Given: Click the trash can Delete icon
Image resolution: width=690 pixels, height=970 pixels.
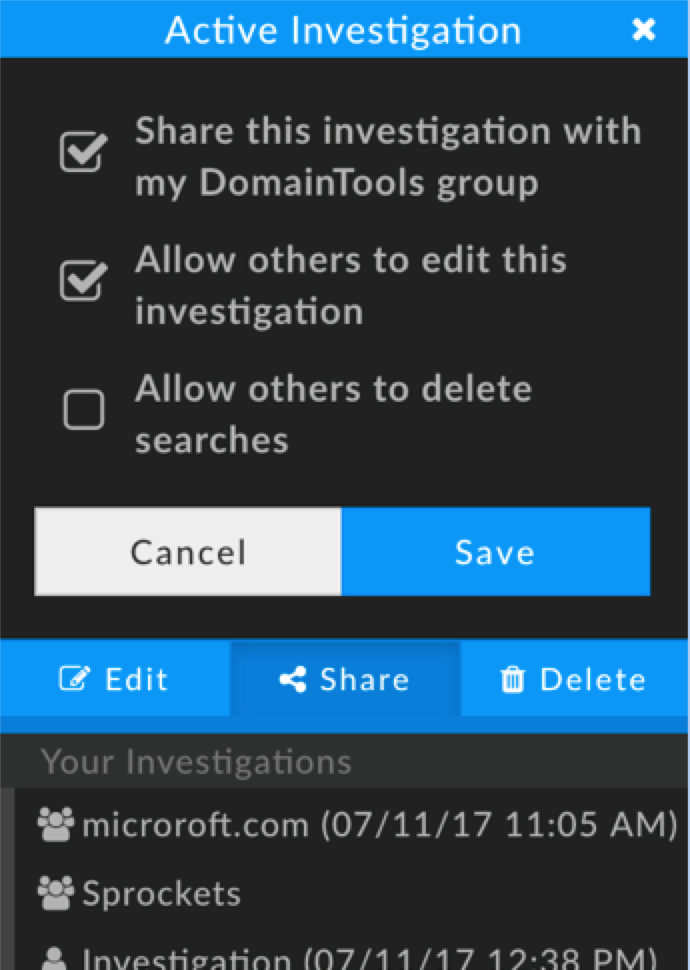Looking at the screenshot, I should pyautogui.click(x=512, y=680).
